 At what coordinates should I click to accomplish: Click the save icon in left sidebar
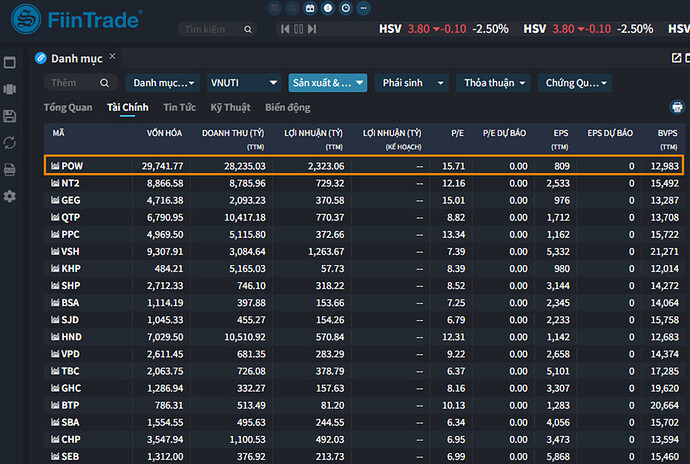[x=10, y=116]
